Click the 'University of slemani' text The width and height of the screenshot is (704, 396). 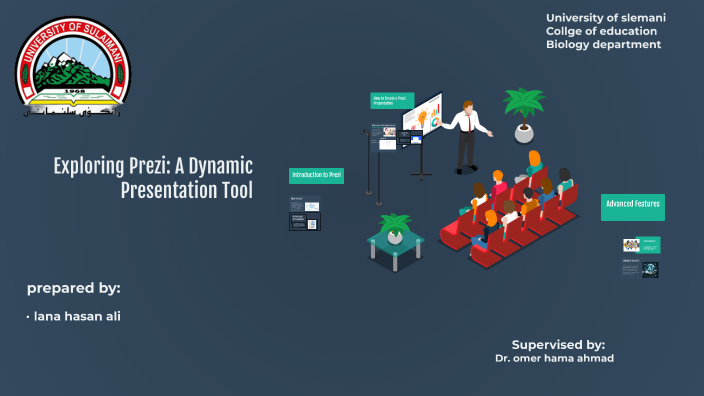coord(606,18)
